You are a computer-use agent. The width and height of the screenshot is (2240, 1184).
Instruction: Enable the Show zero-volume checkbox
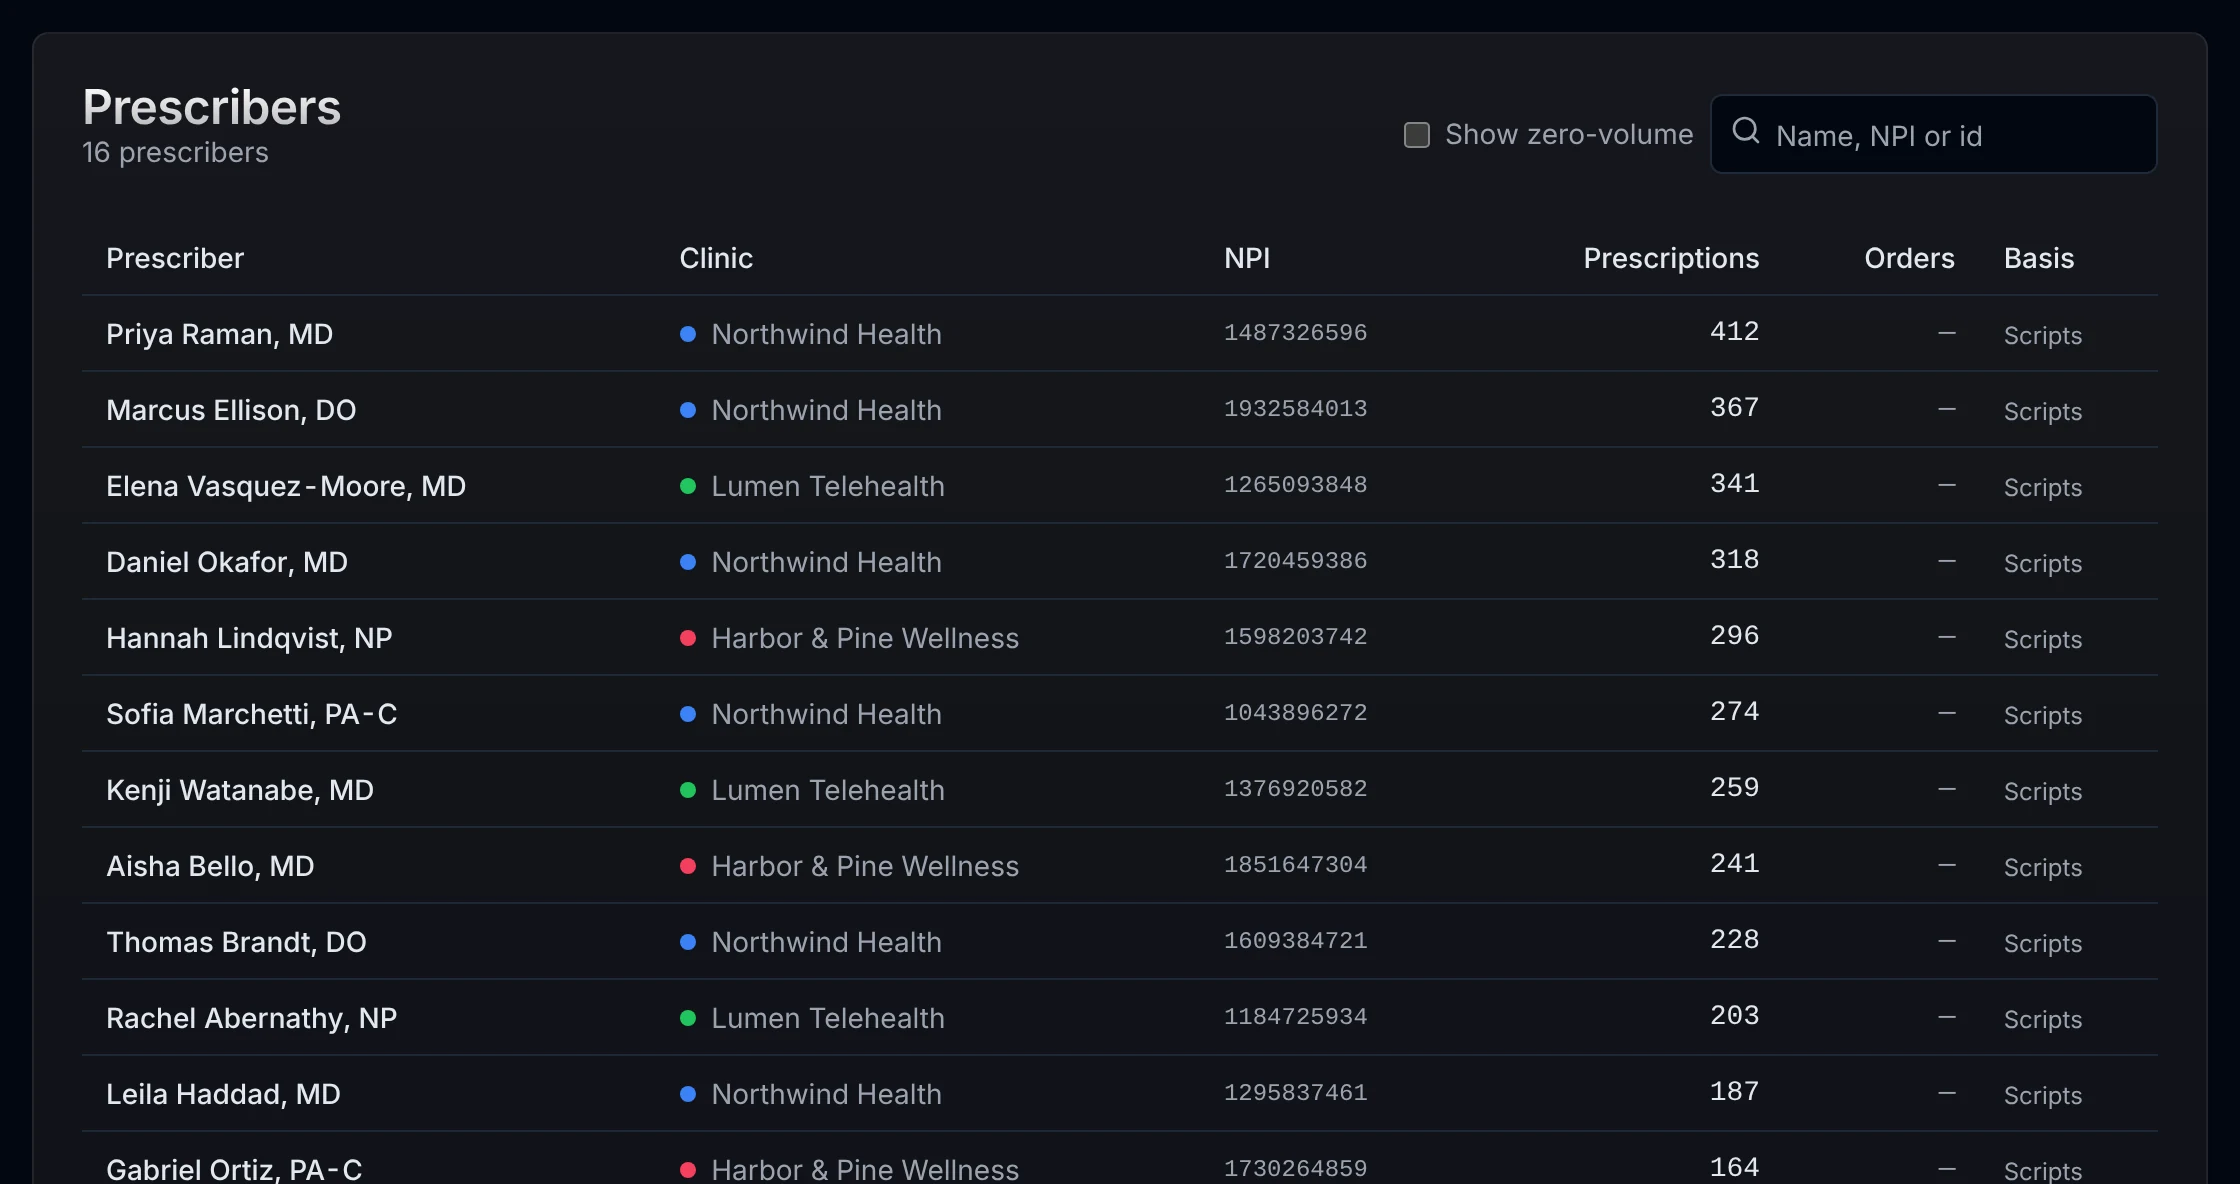point(1417,135)
